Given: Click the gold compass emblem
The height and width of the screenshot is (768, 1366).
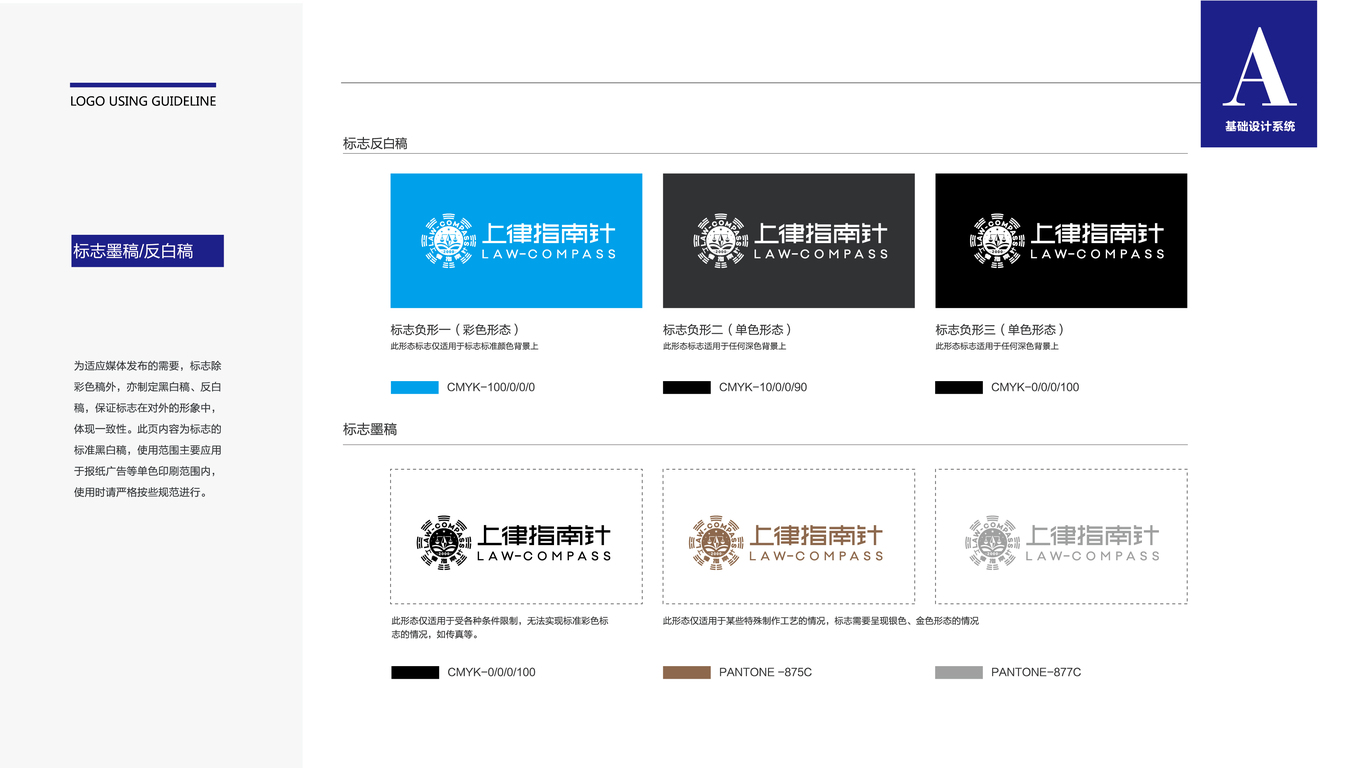Looking at the screenshot, I should click(714, 543).
